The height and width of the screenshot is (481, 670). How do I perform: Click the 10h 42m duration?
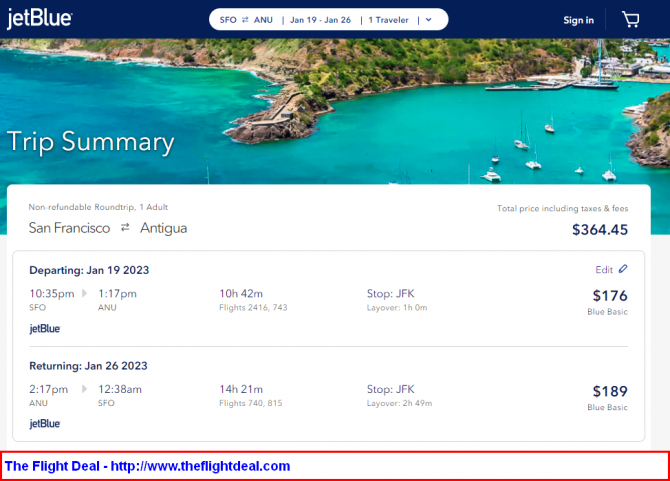241,294
